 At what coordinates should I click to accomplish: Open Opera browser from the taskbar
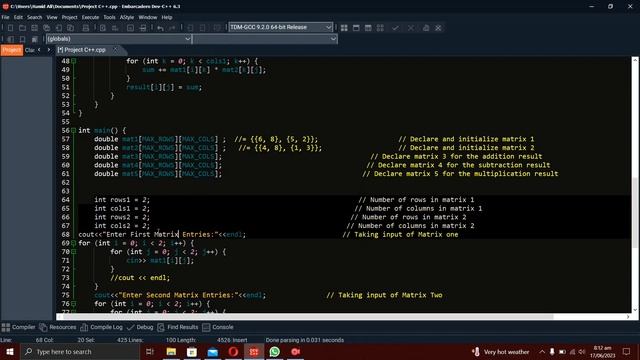tap(233, 351)
